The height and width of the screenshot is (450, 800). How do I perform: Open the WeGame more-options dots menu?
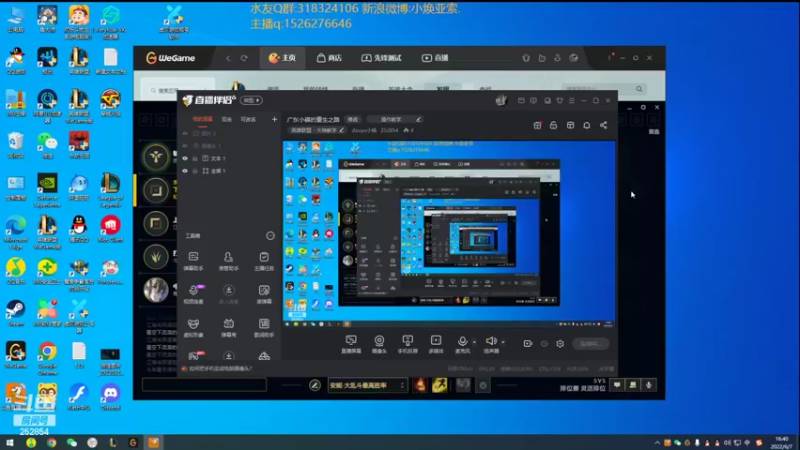(609, 58)
